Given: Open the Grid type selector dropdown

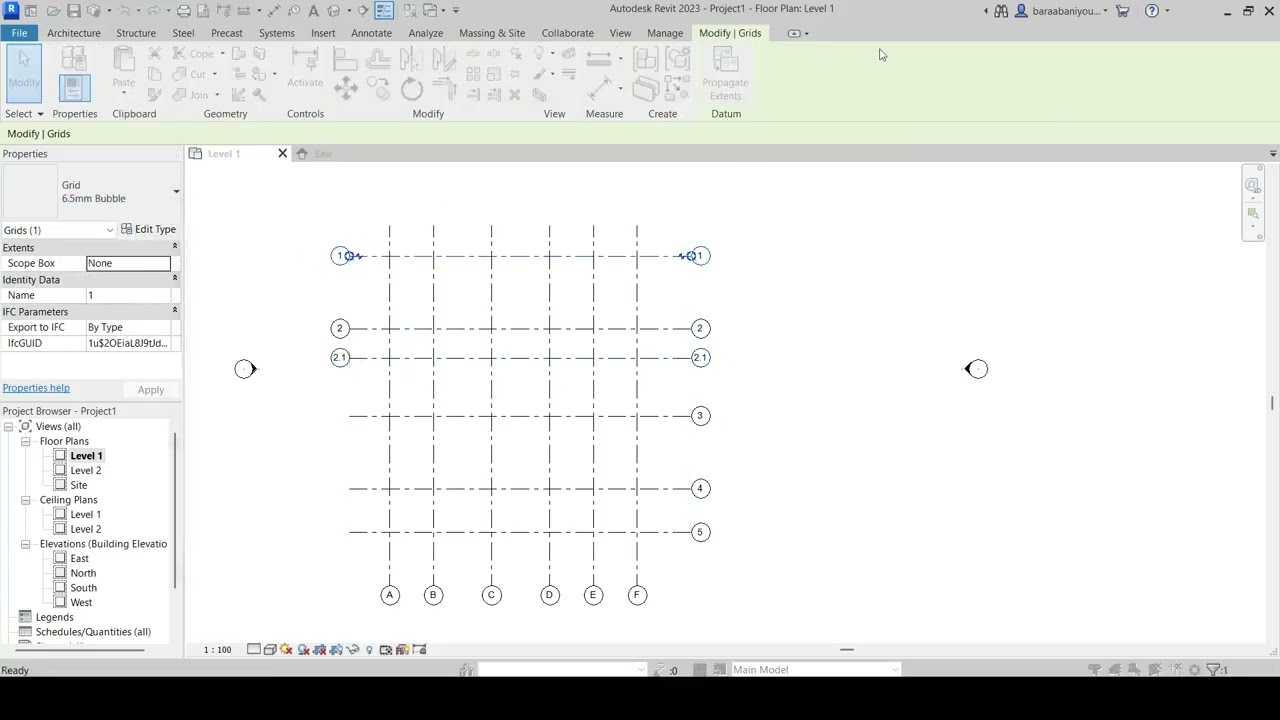Looking at the screenshot, I should [176, 192].
